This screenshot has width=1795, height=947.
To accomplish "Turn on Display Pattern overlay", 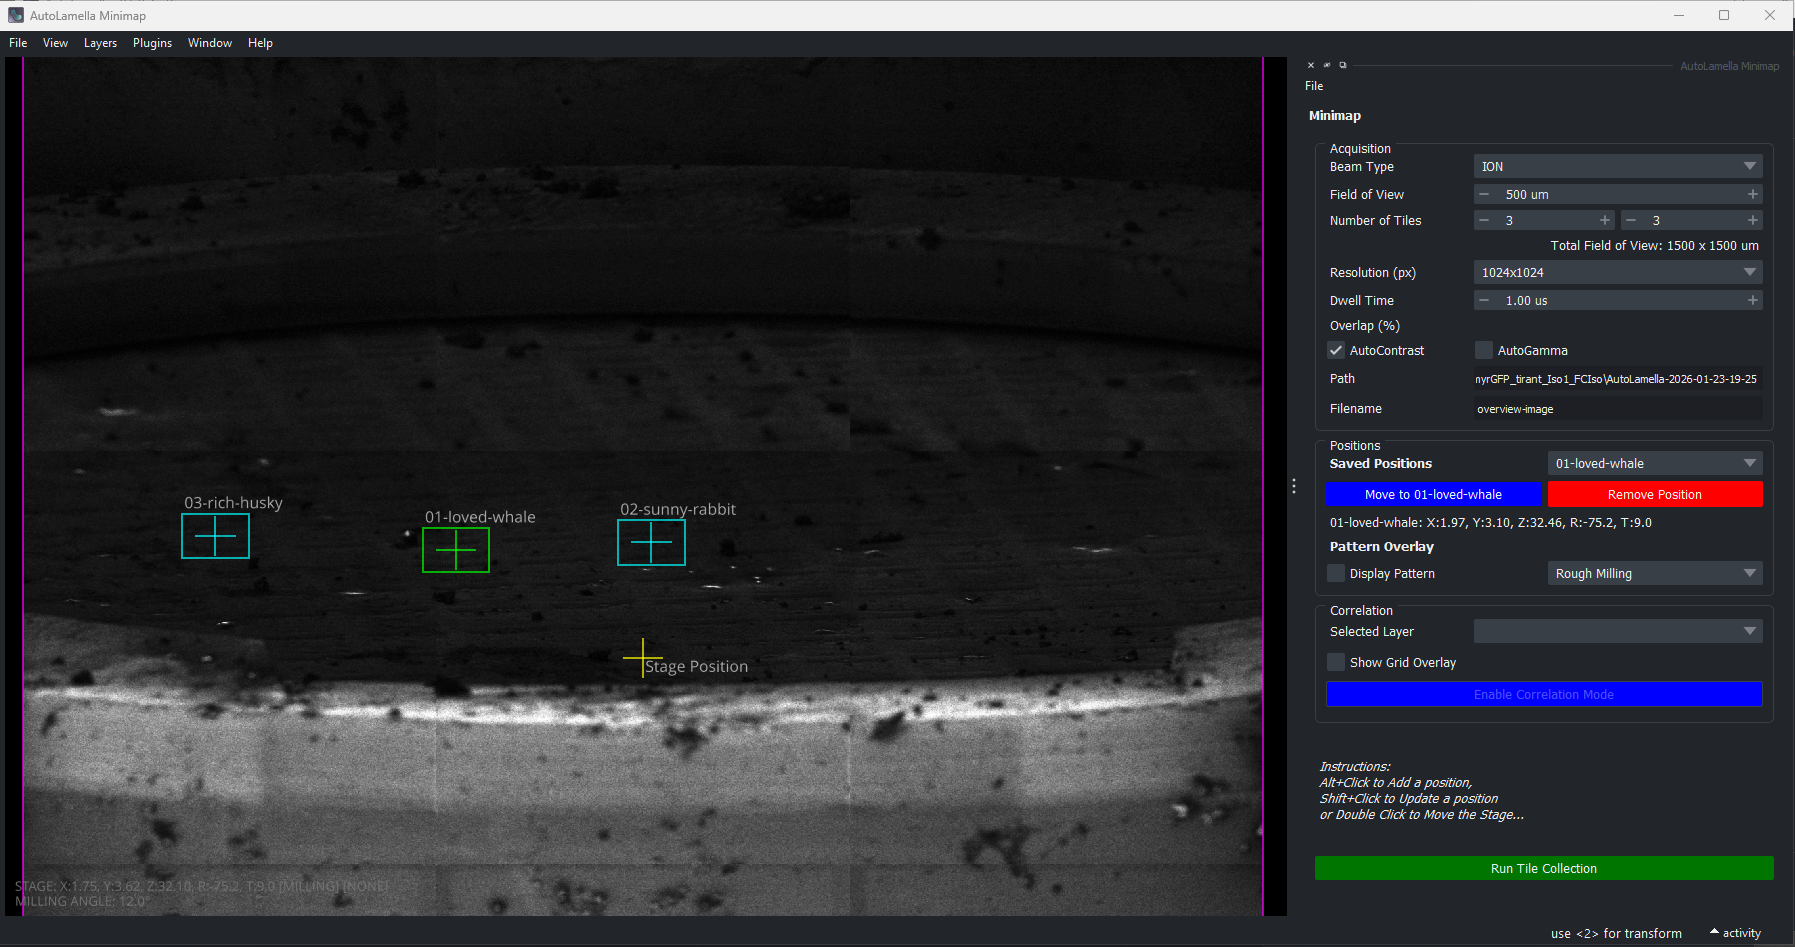I will coord(1336,574).
